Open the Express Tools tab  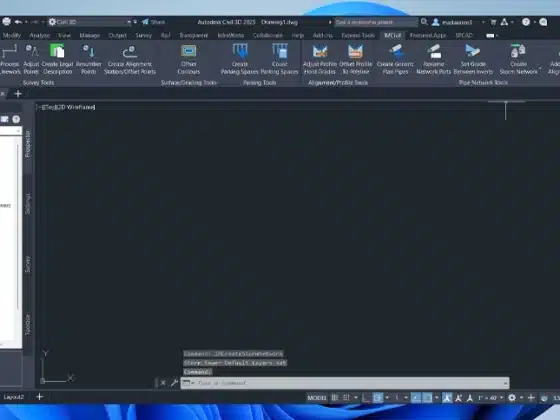tap(358, 35)
